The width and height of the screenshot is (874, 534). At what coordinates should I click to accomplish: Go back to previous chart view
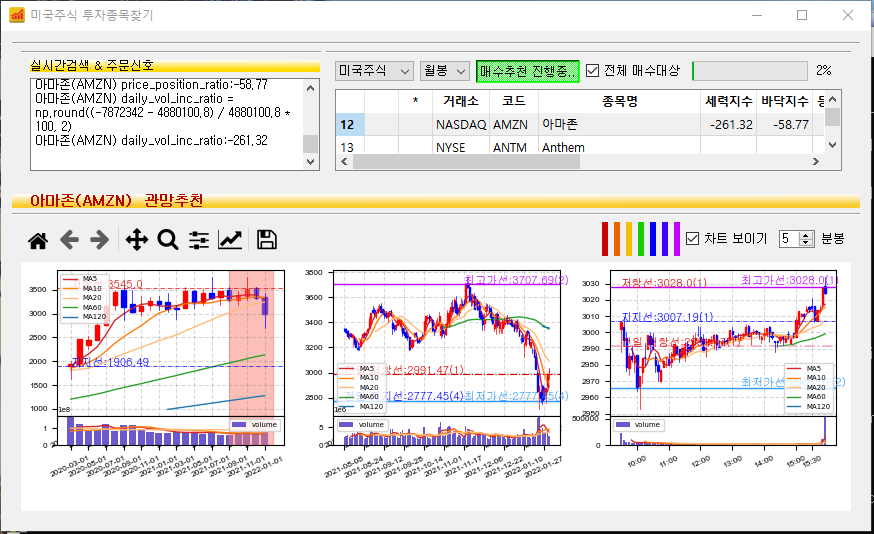(x=69, y=240)
